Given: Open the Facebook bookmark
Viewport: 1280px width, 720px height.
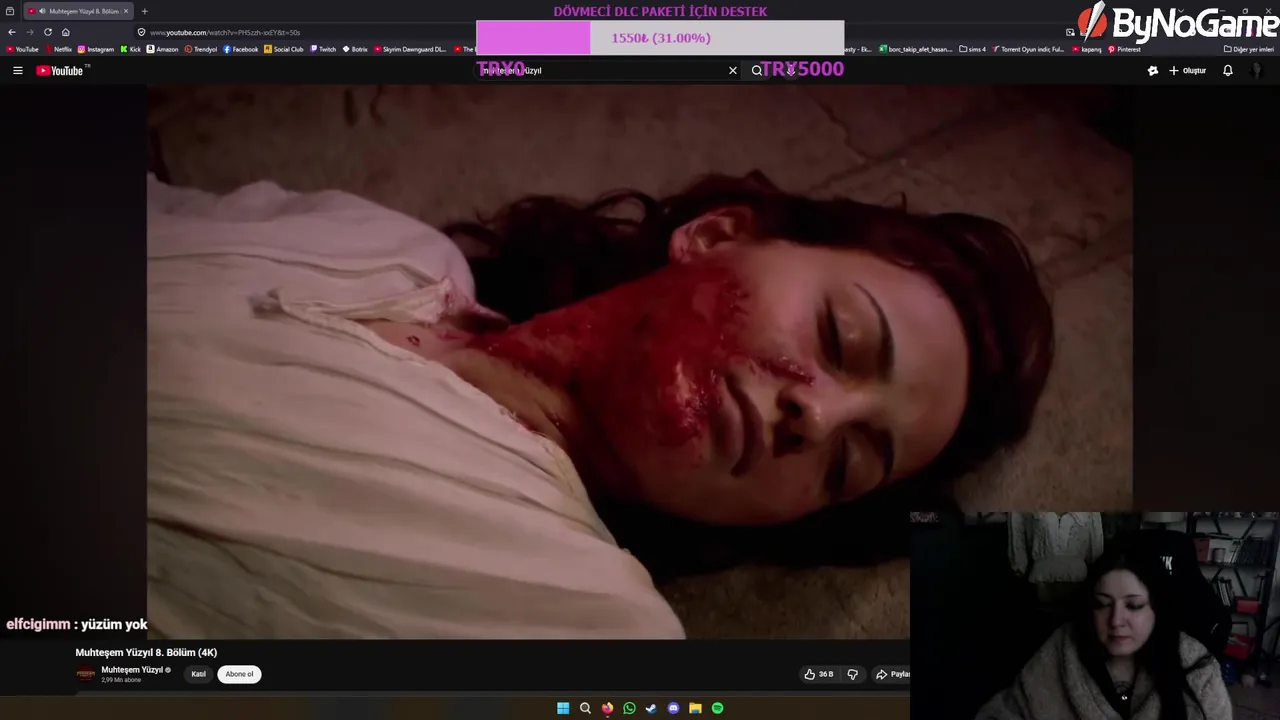Looking at the screenshot, I should (241, 49).
